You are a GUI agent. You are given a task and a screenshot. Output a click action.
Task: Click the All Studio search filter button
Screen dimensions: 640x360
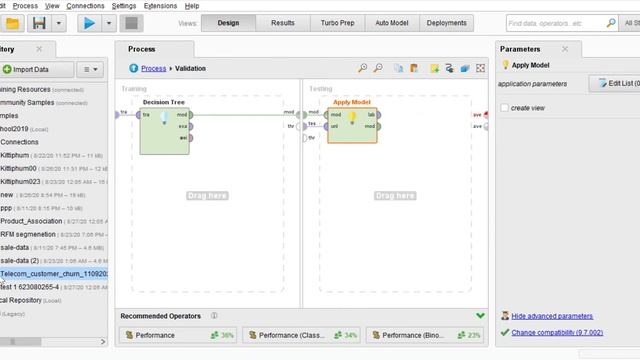(x=630, y=23)
